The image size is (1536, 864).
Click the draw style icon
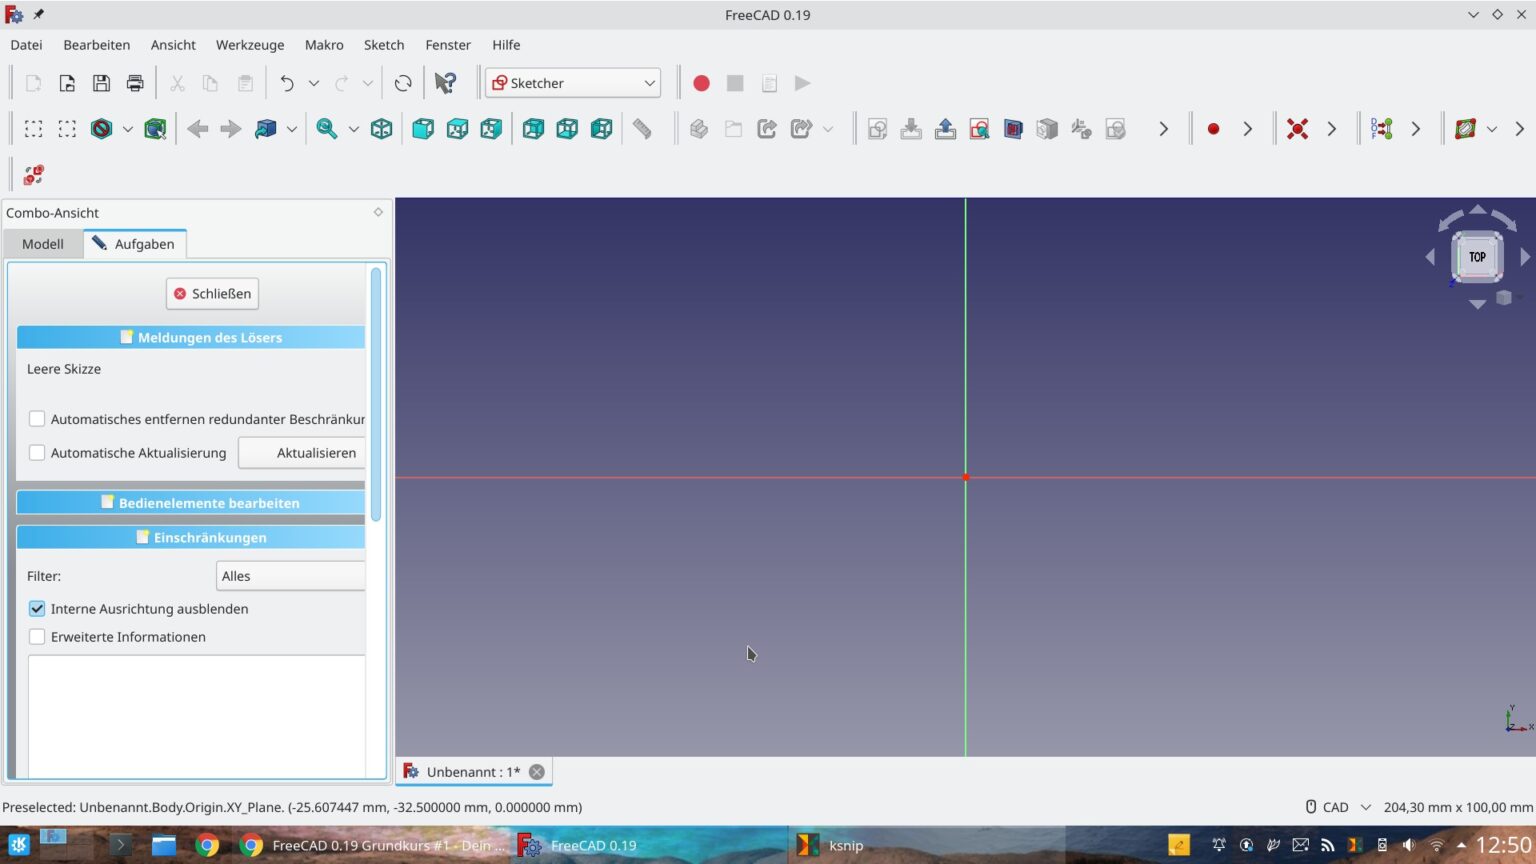[x=101, y=129]
